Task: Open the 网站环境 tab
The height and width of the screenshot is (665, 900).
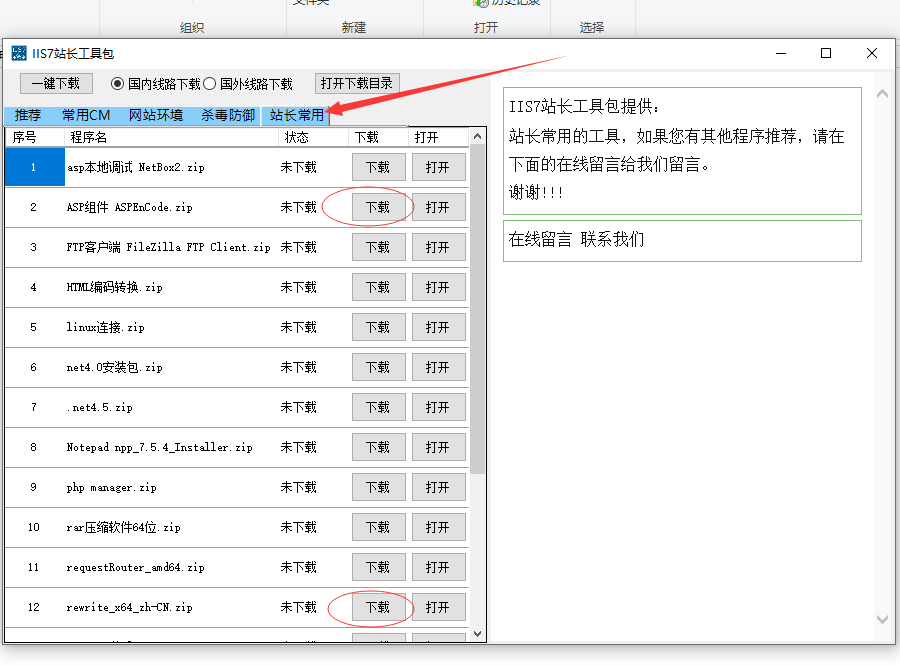Action: point(156,115)
